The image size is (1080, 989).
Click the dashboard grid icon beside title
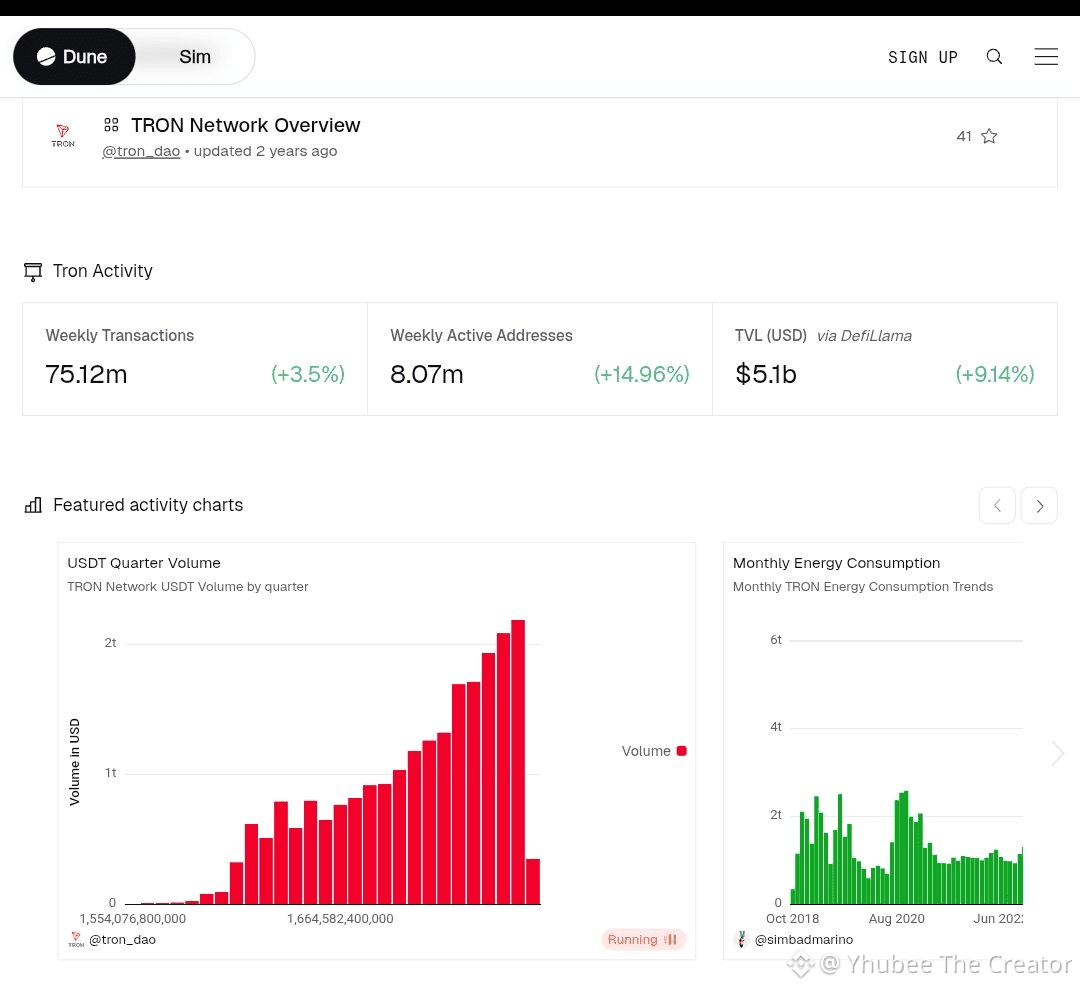(112, 125)
